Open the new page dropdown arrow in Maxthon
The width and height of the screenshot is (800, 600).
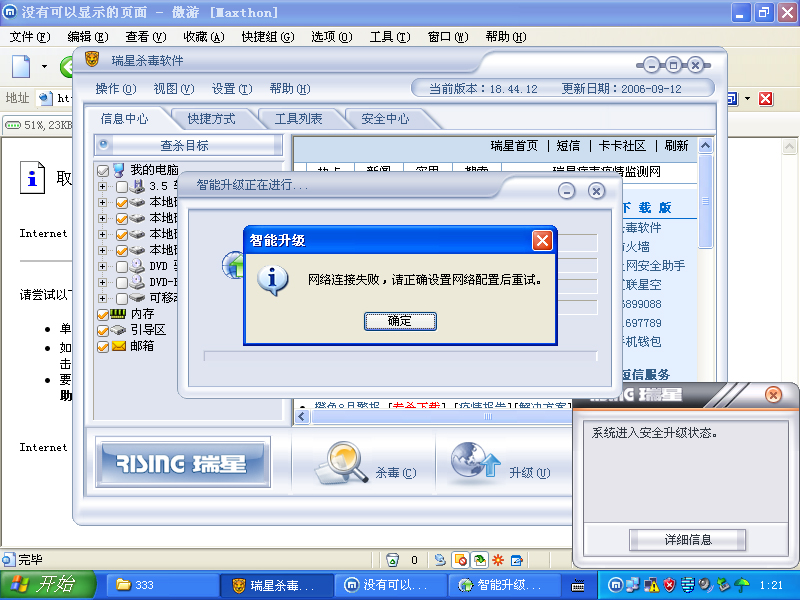[44, 66]
